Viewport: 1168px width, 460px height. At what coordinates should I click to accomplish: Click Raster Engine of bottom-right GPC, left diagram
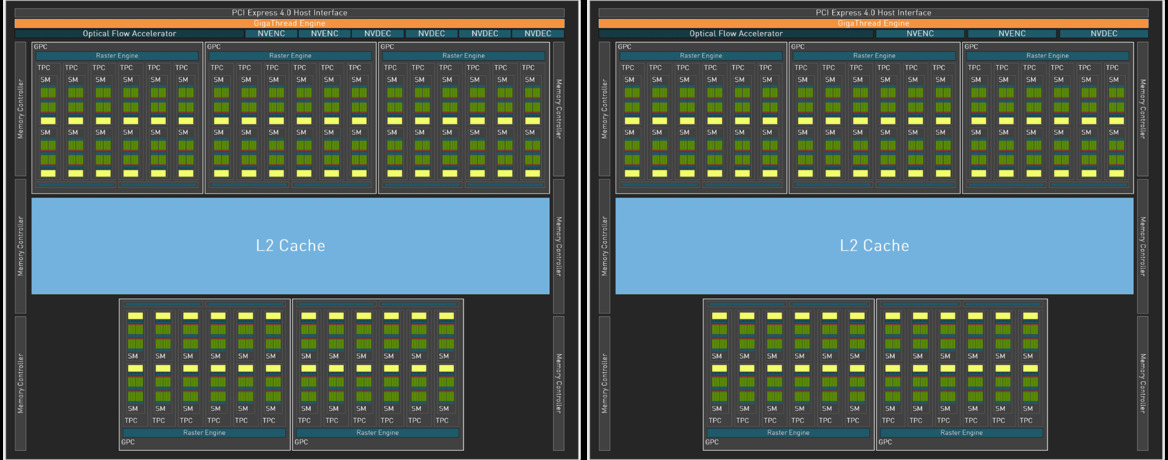[377, 432]
